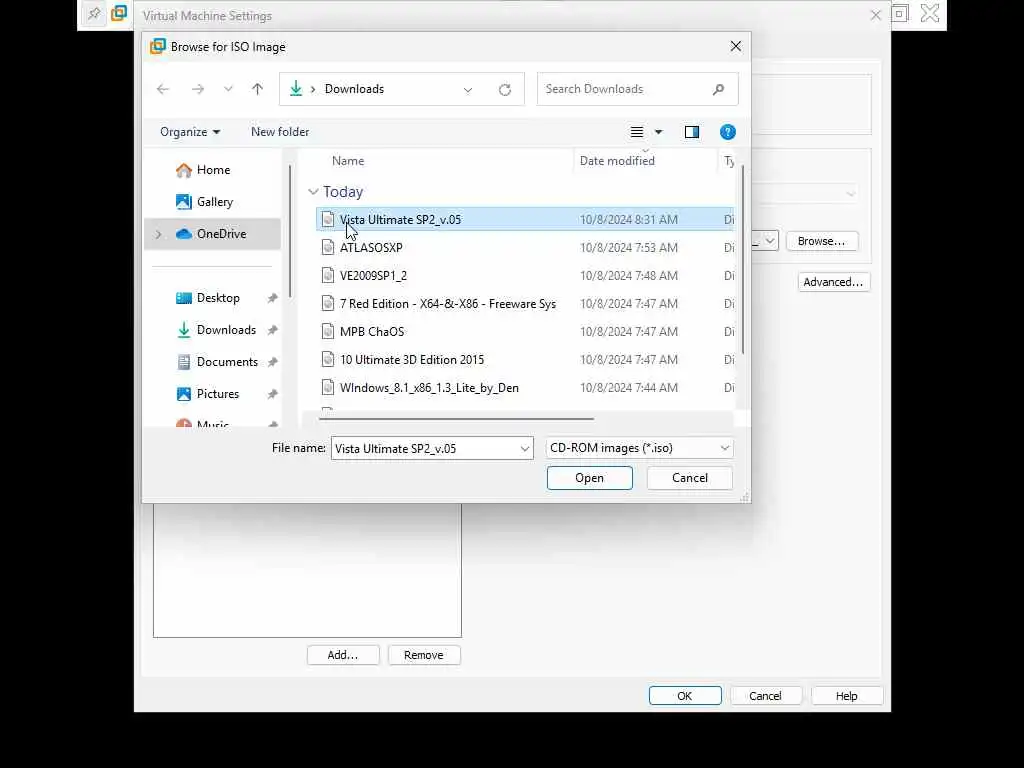Click the pin icon beside Downloads
The width and height of the screenshot is (1024, 768).
[x=272, y=330]
